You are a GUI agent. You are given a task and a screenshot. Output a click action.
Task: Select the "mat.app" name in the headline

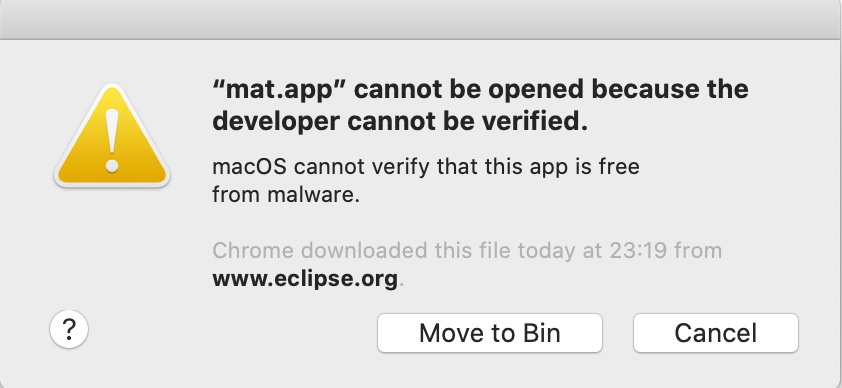coord(279,91)
